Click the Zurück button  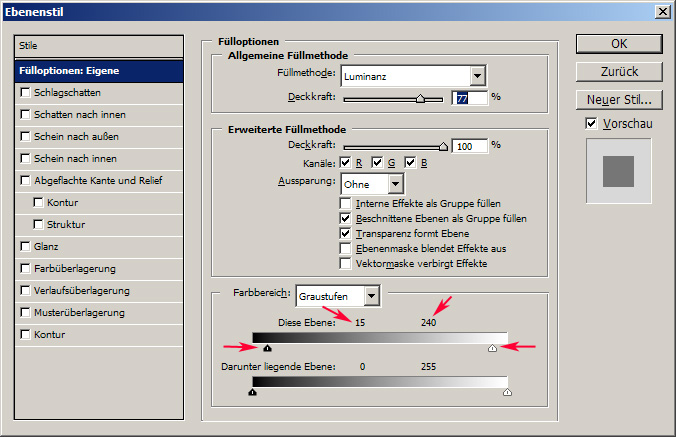coord(619,72)
